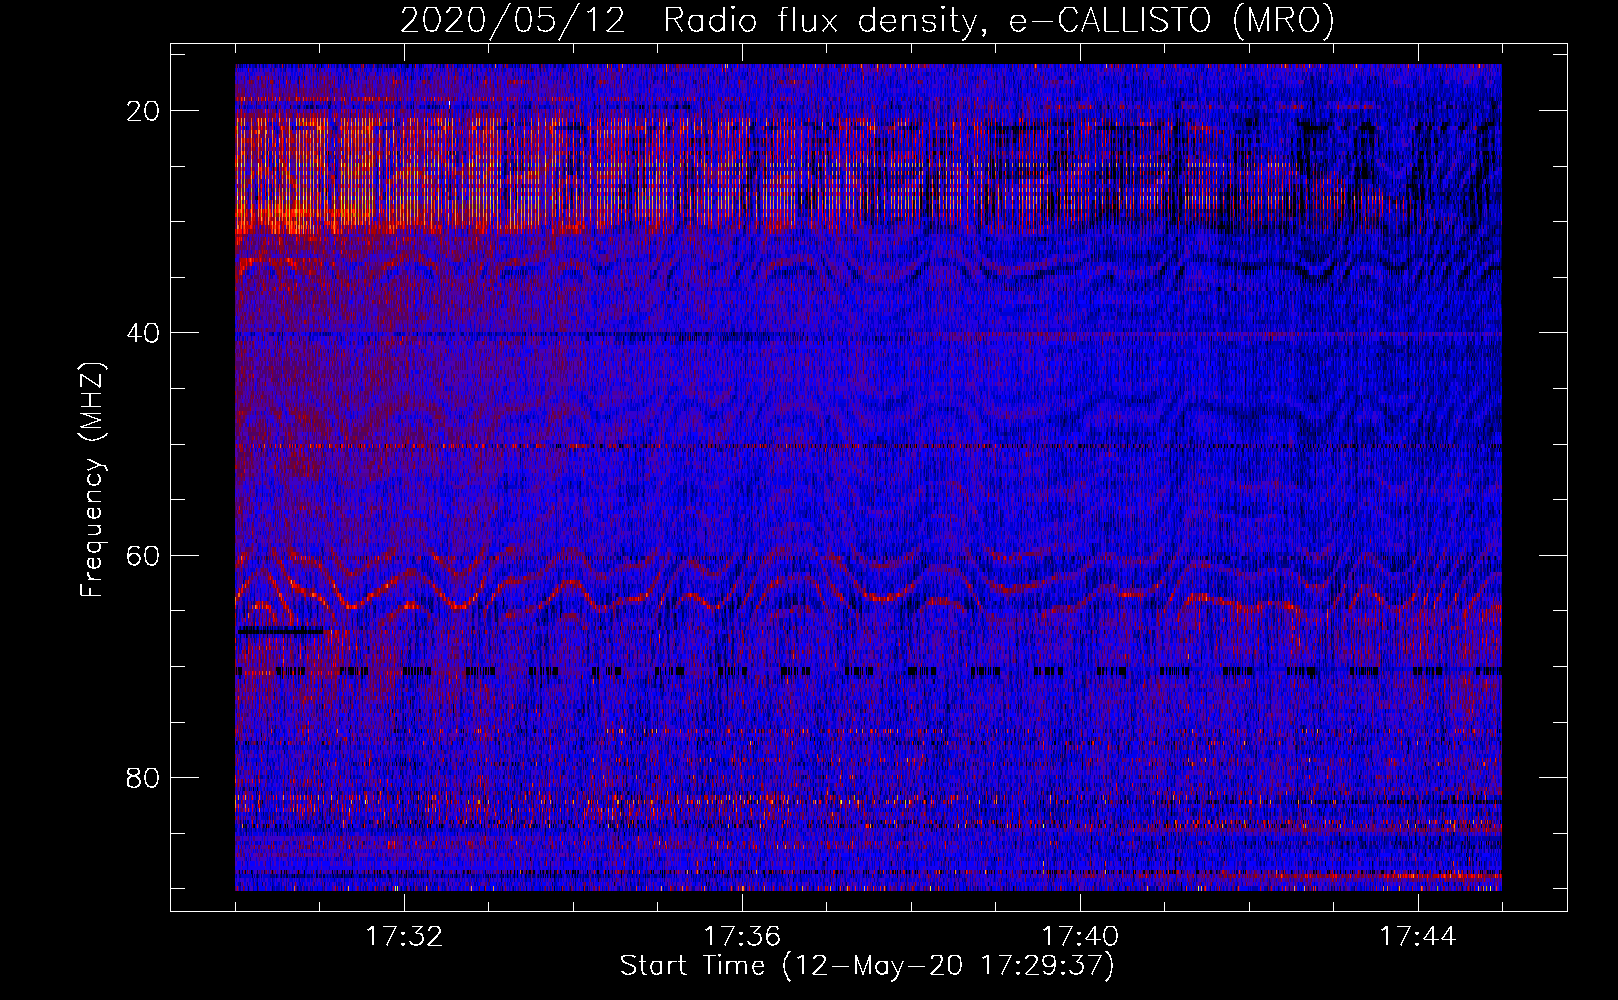Click the 20 frequency tick label
The height and width of the screenshot is (1000, 1618).
point(144,111)
